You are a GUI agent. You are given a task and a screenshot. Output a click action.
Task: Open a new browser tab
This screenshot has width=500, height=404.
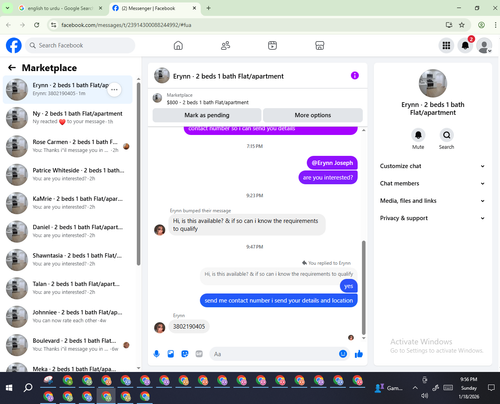(x=208, y=8)
